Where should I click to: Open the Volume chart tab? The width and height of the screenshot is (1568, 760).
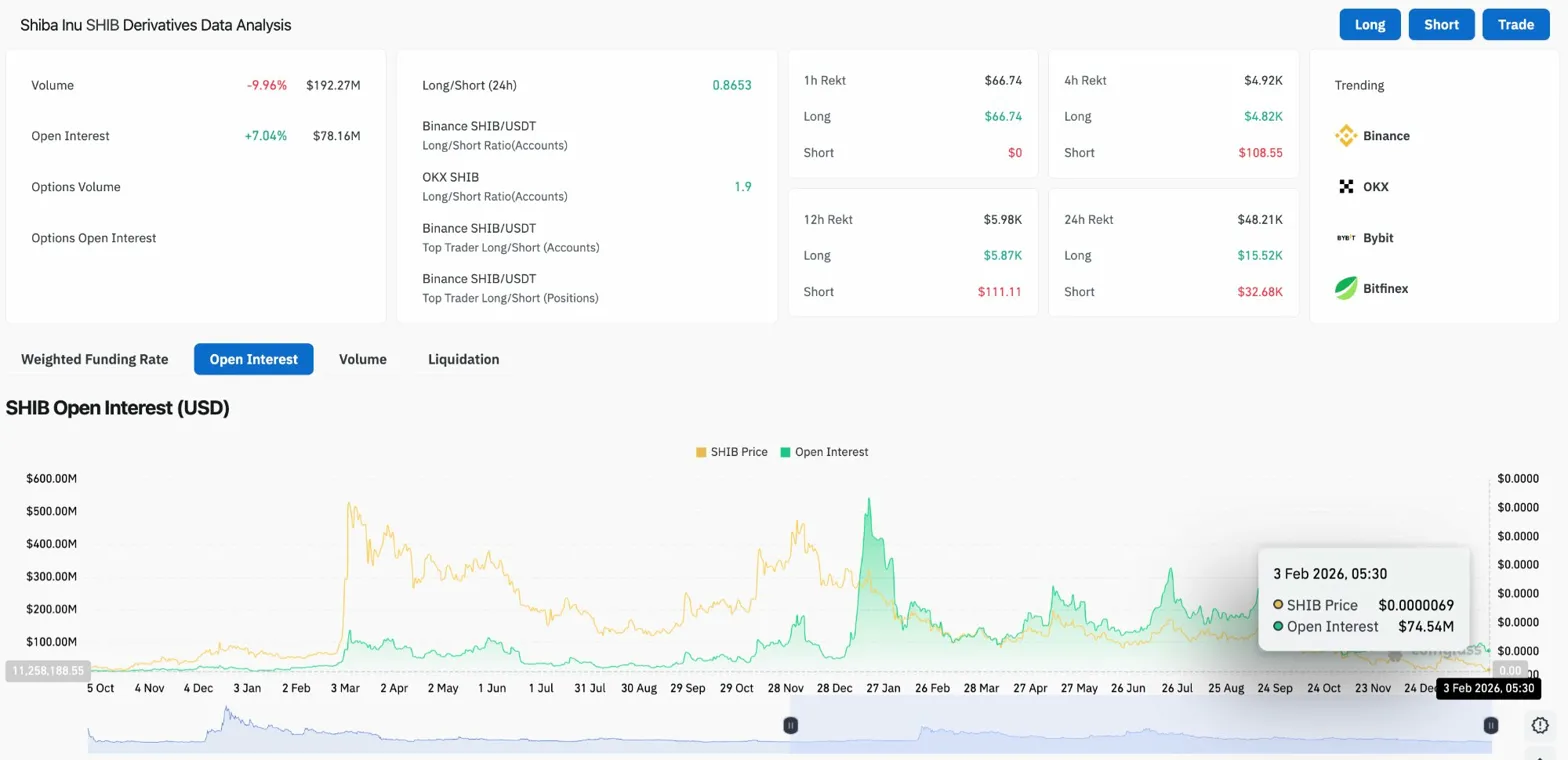point(362,359)
